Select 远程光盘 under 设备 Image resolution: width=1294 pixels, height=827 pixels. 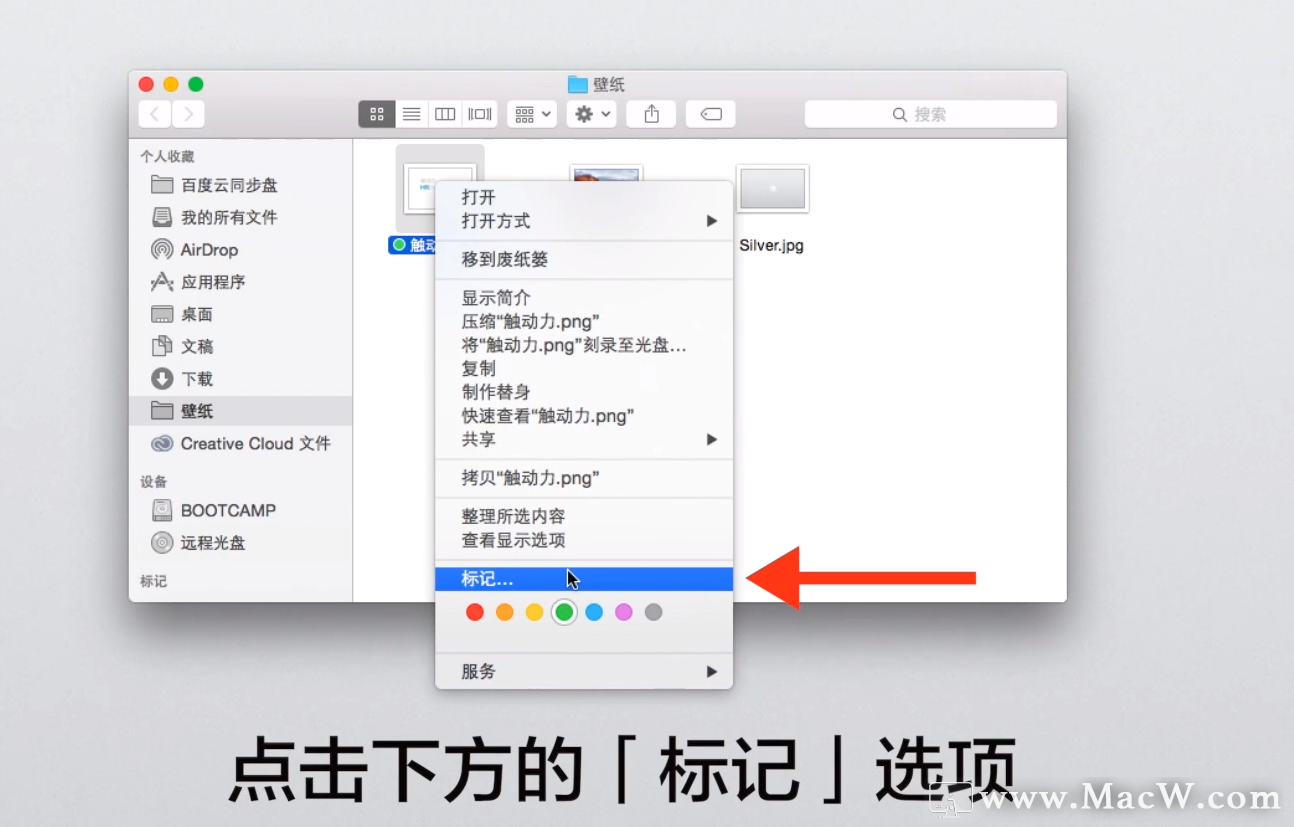coord(240,543)
